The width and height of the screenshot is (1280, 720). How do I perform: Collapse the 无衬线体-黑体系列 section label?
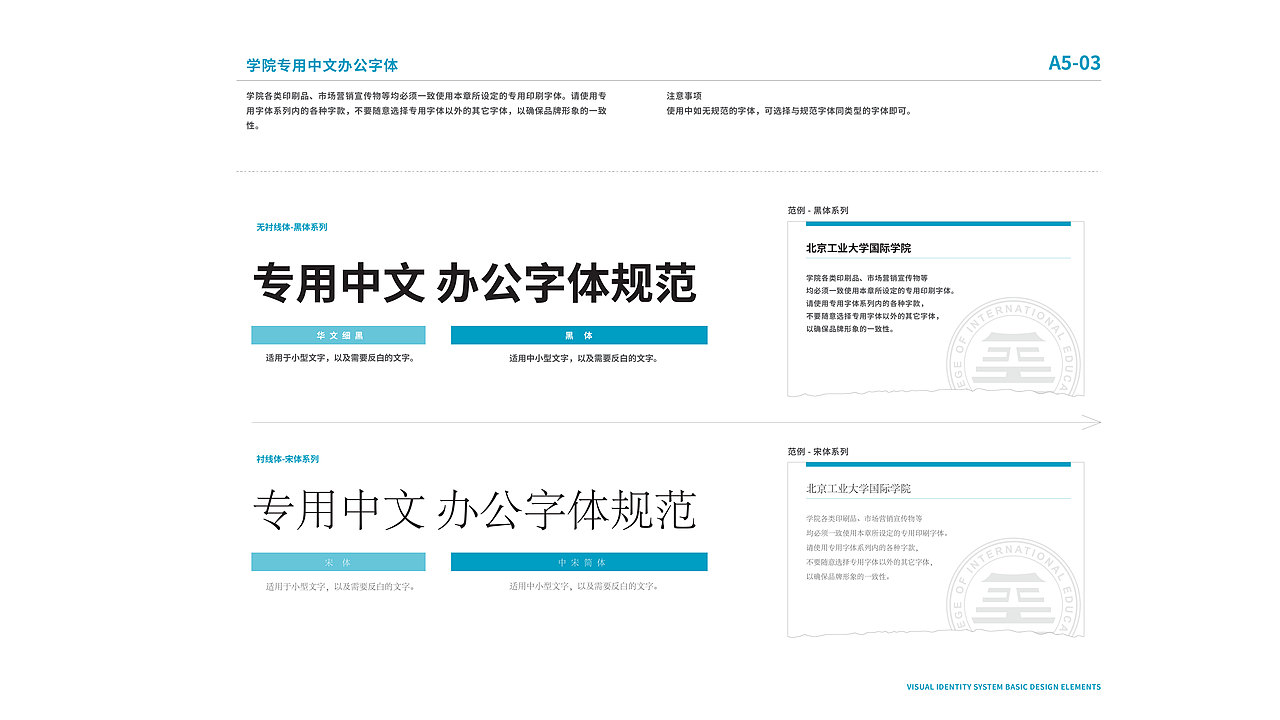(x=290, y=228)
